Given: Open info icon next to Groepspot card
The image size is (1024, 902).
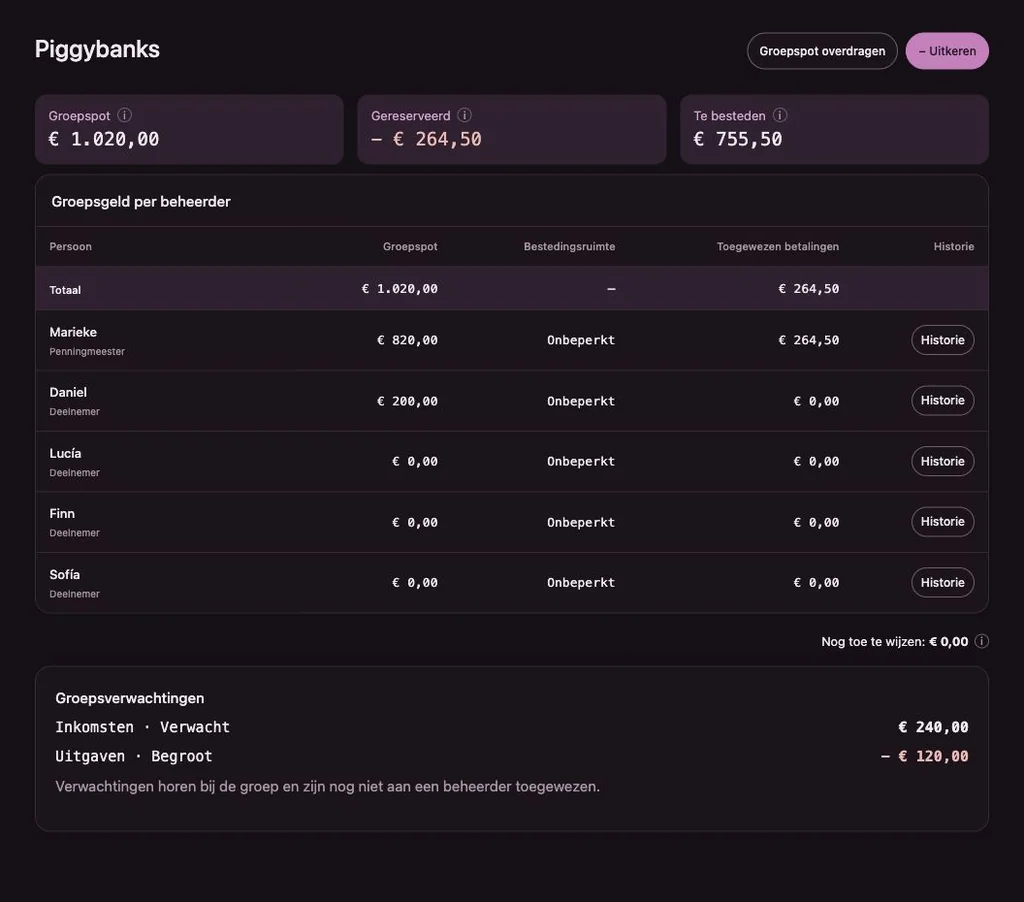Looking at the screenshot, I should coord(124,115).
